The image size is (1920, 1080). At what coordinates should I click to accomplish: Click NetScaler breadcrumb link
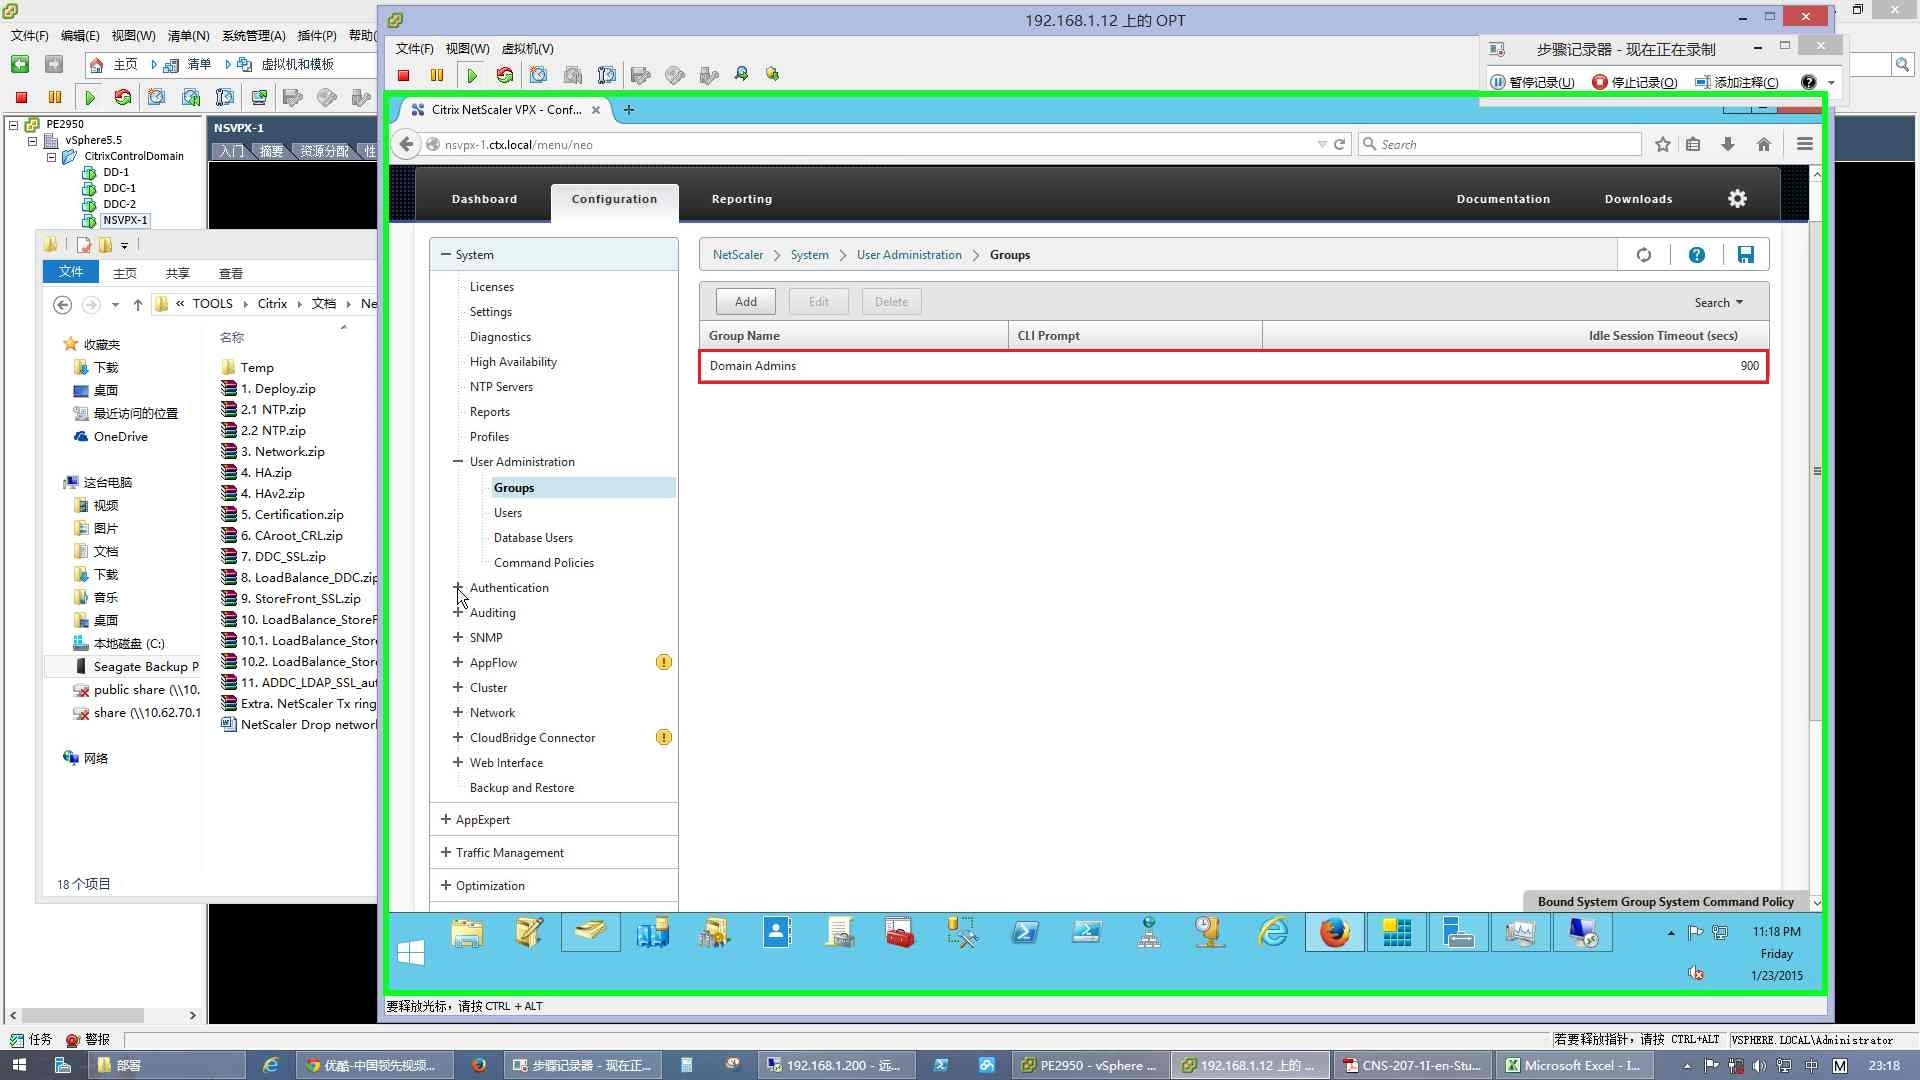click(738, 255)
